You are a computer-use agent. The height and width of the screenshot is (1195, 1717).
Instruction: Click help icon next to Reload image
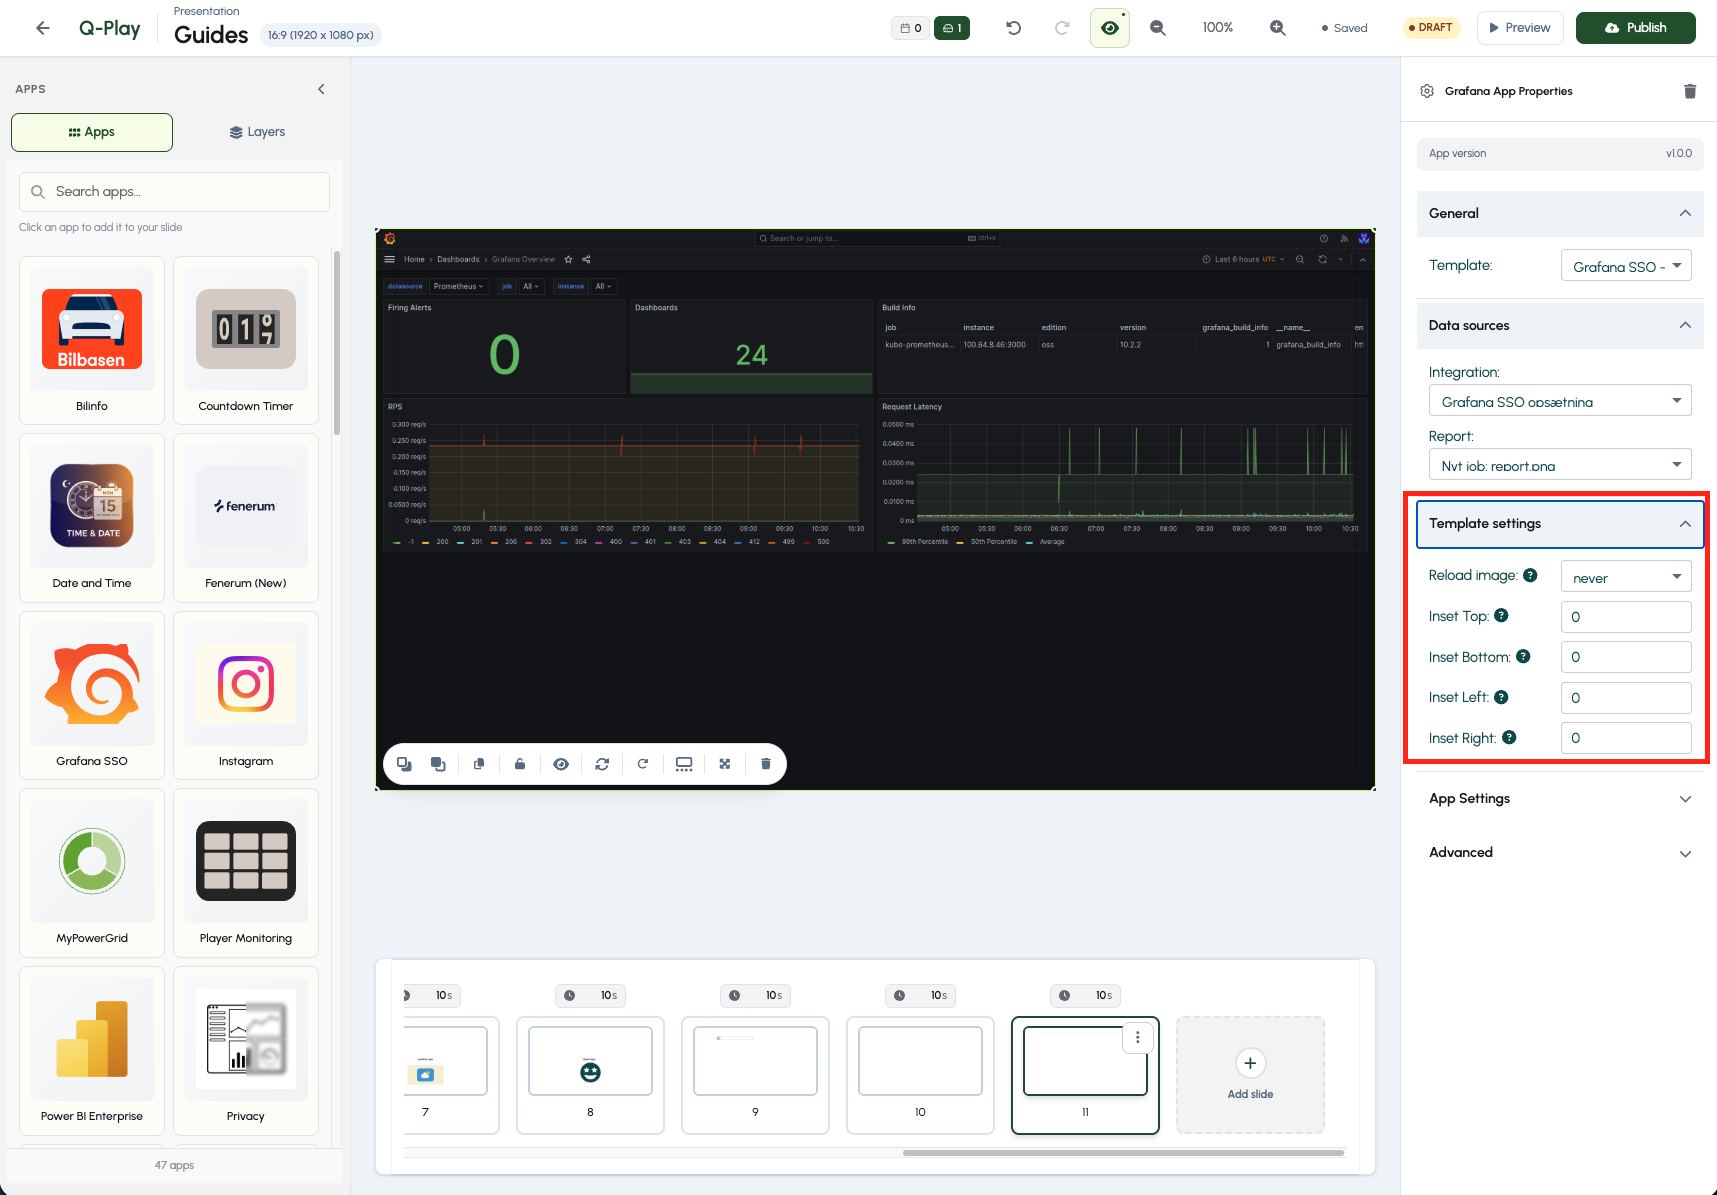pyautogui.click(x=1530, y=575)
